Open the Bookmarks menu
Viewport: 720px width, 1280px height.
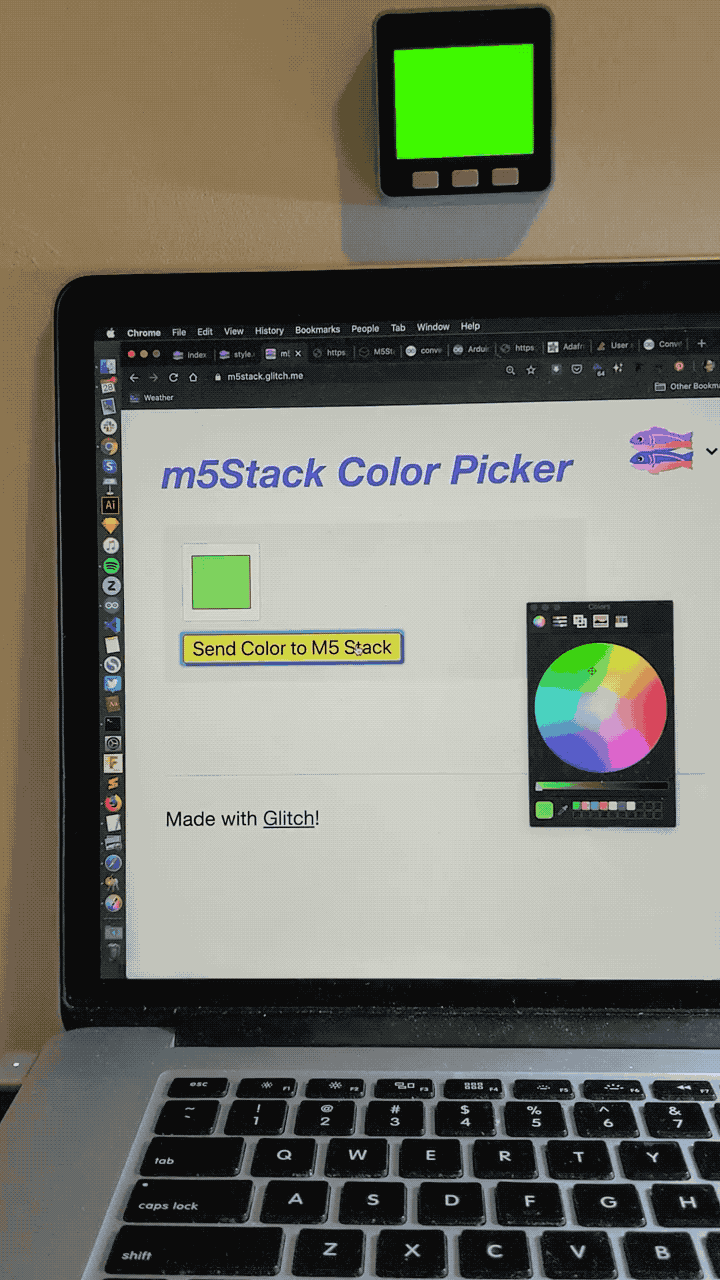coord(318,330)
